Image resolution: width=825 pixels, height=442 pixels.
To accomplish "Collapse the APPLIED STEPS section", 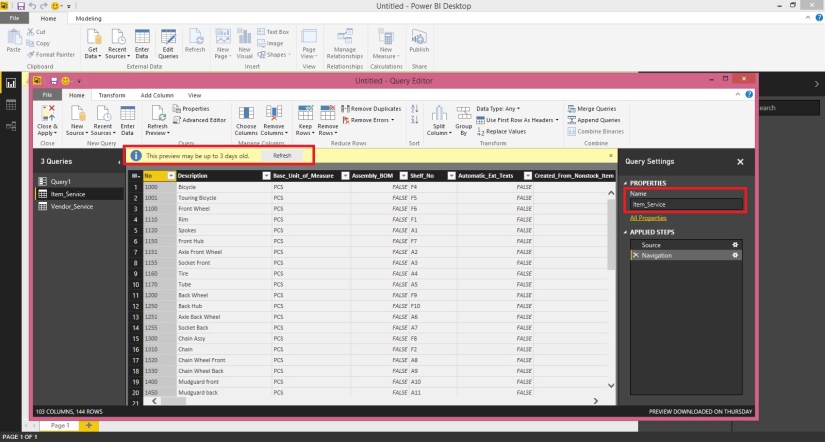I will (x=626, y=232).
